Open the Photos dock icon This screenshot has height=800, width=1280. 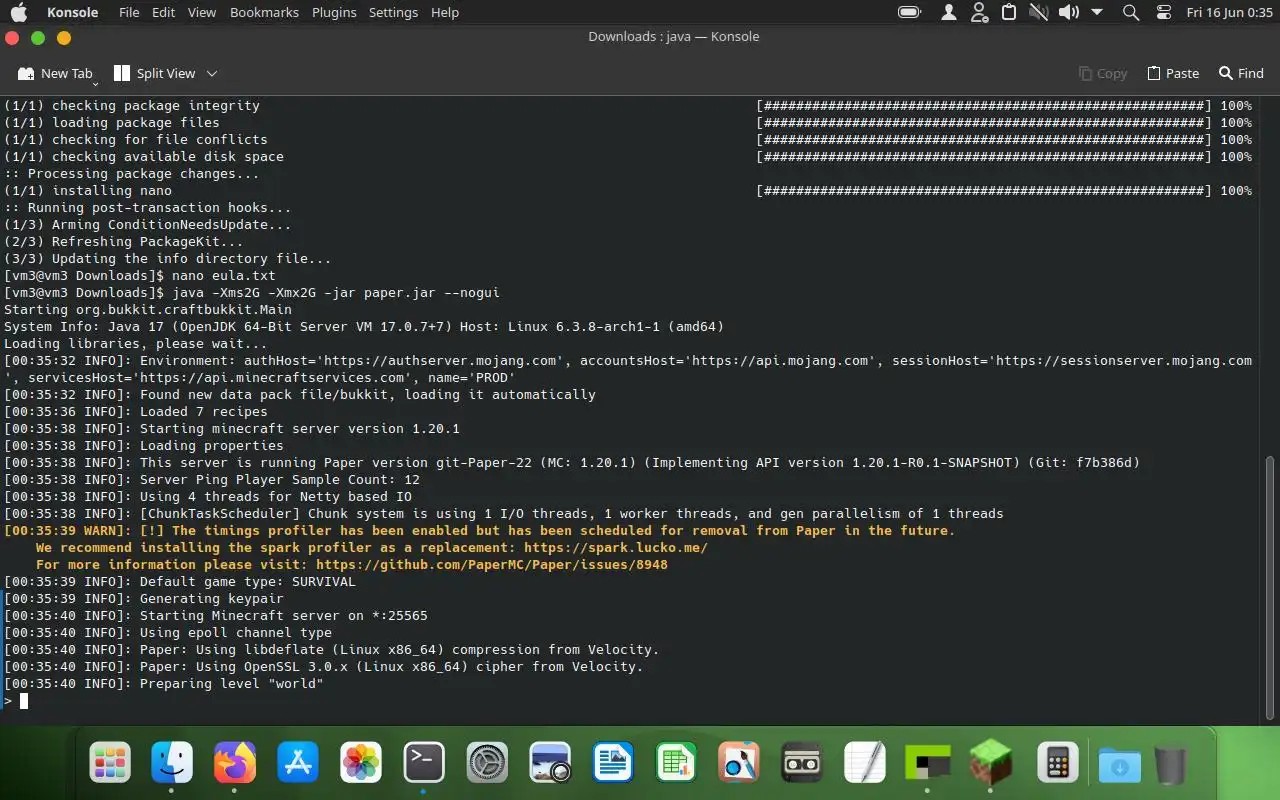361,763
